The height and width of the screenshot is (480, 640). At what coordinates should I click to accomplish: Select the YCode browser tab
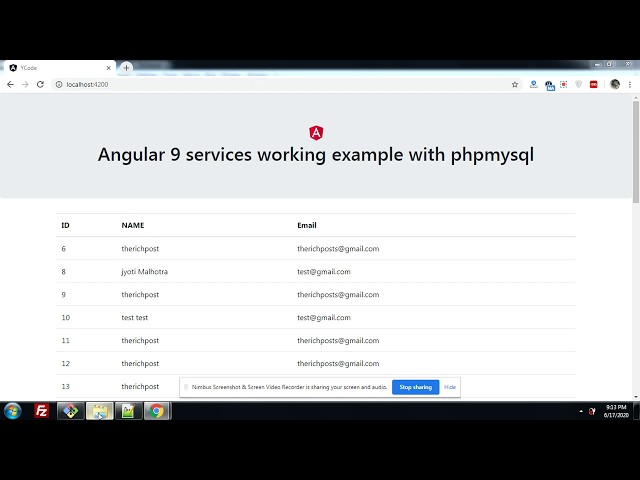click(60, 68)
